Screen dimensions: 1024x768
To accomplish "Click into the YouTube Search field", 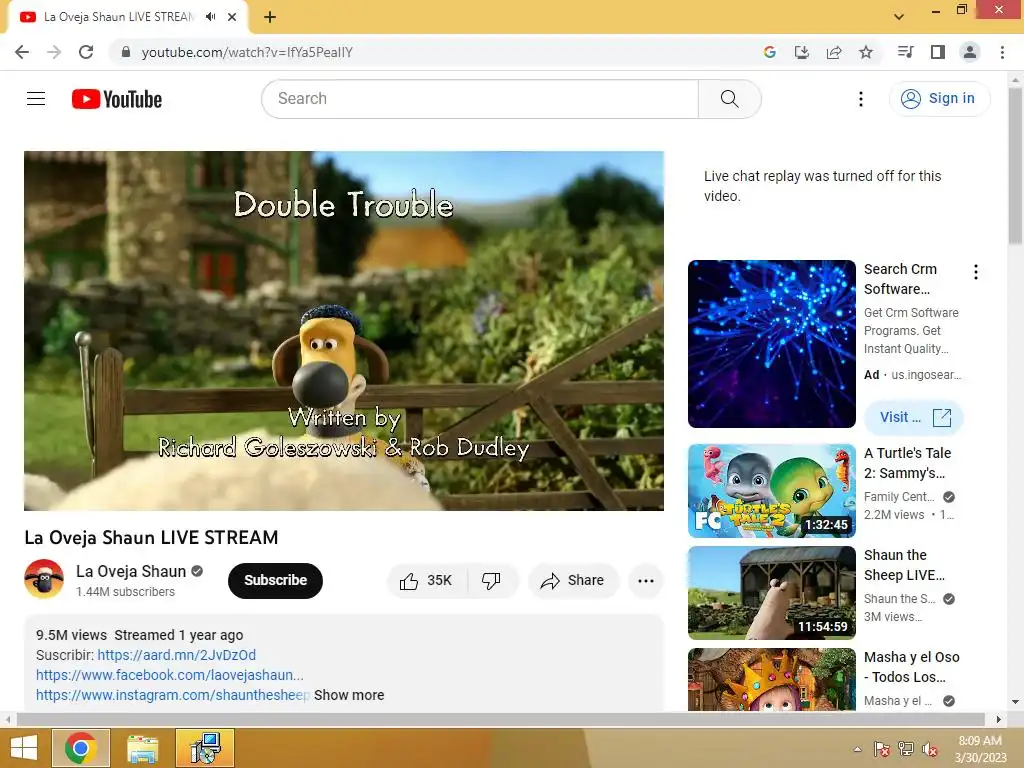I will [480, 99].
